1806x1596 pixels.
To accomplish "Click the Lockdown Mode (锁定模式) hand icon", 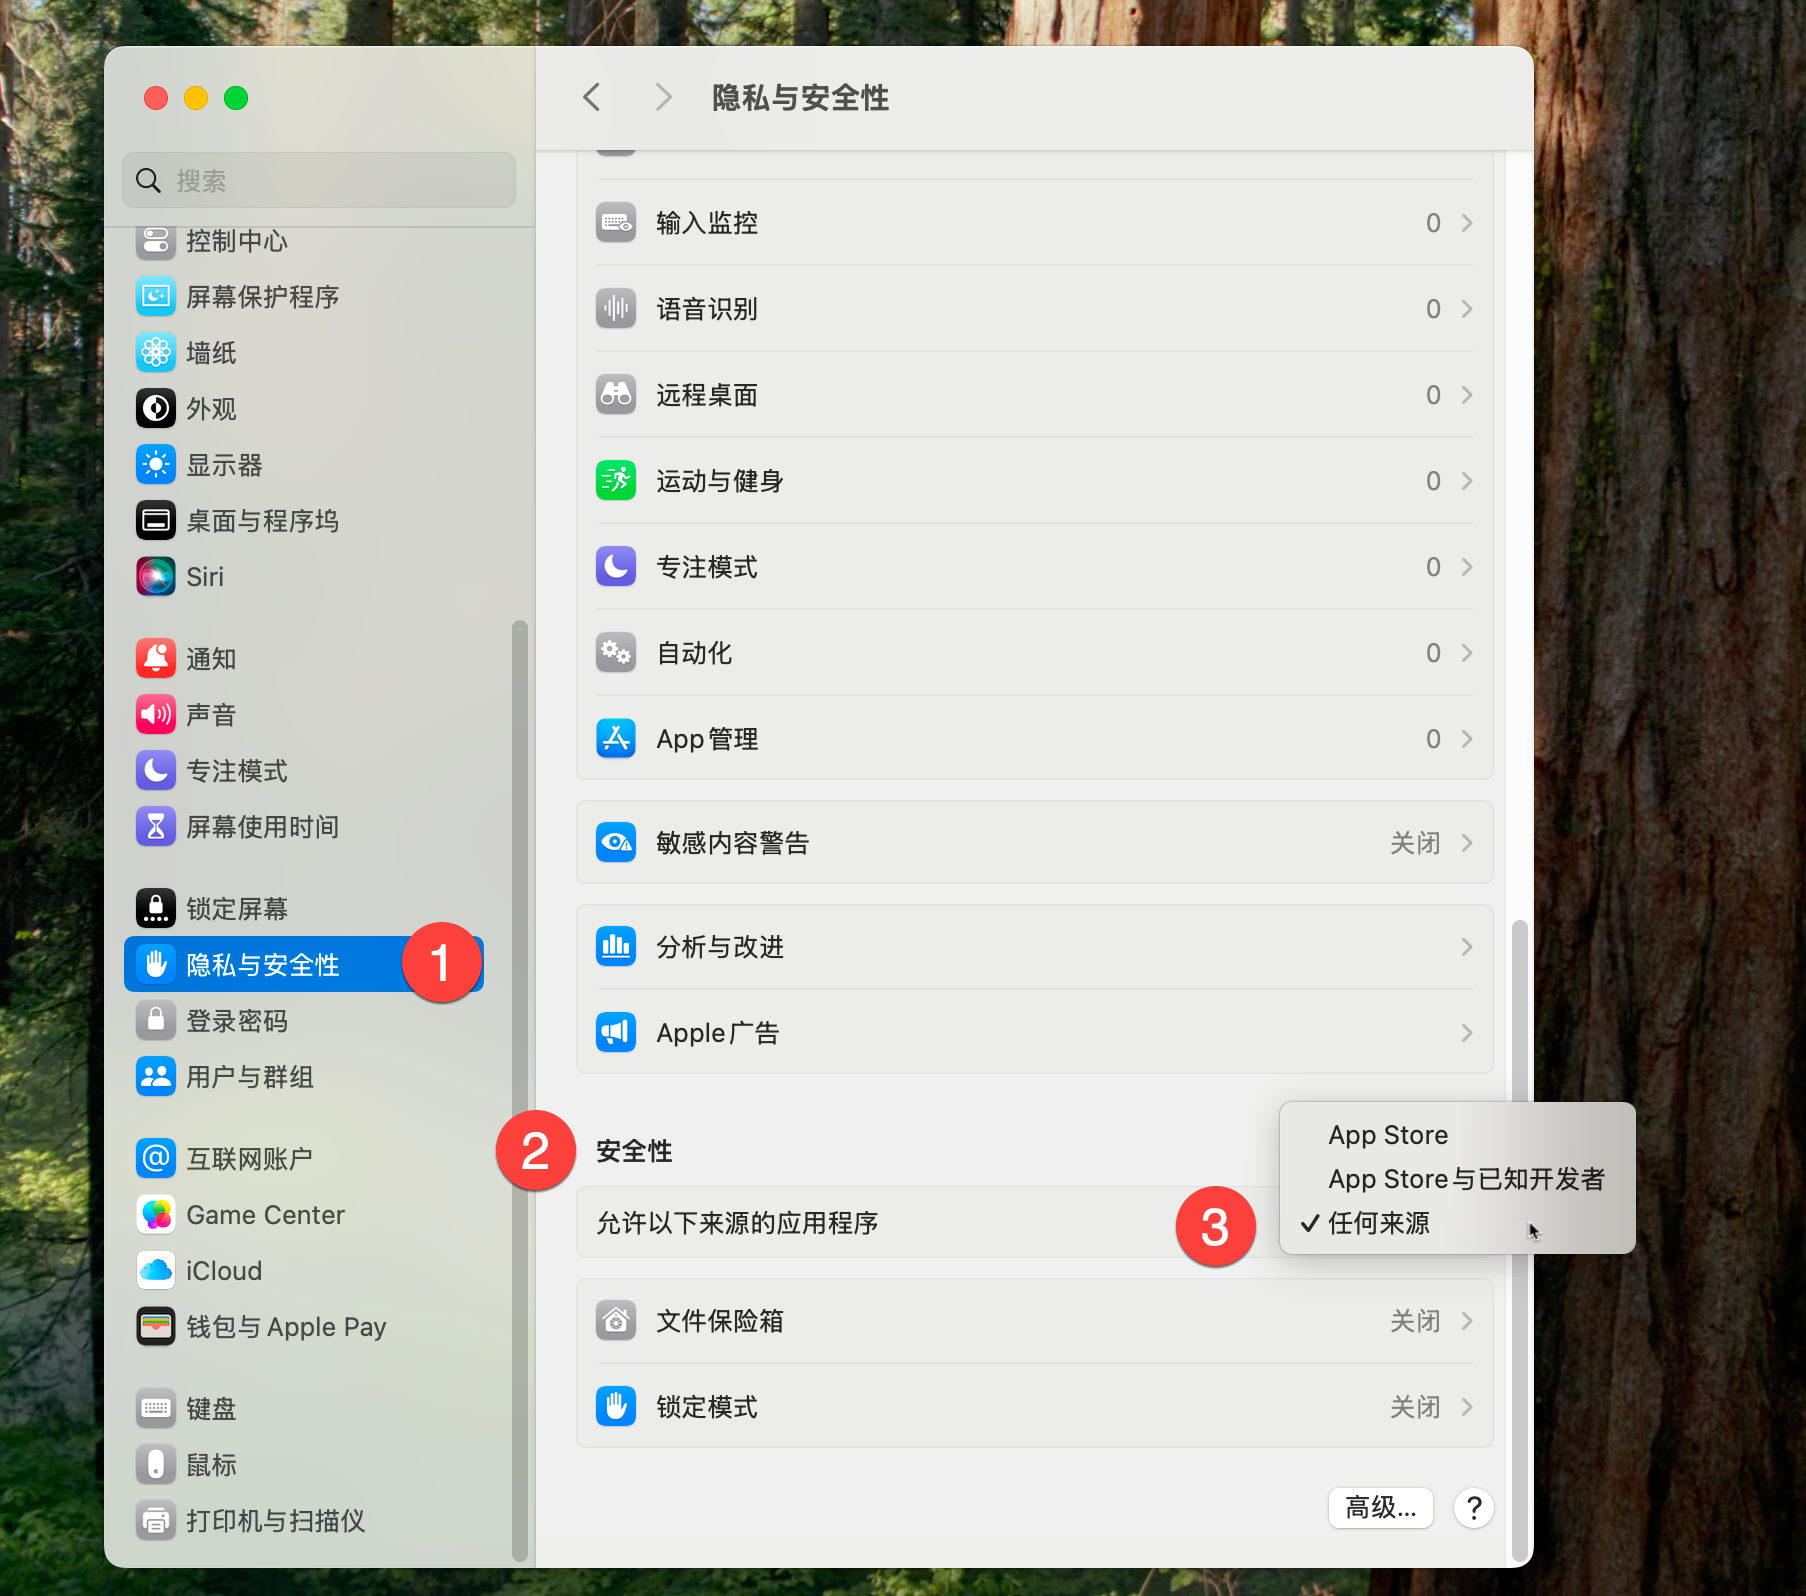I will point(616,1407).
